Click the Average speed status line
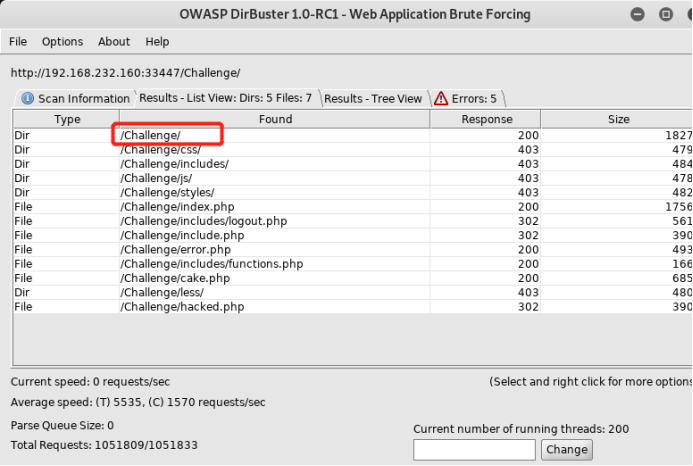This screenshot has width=693, height=466. [138, 402]
